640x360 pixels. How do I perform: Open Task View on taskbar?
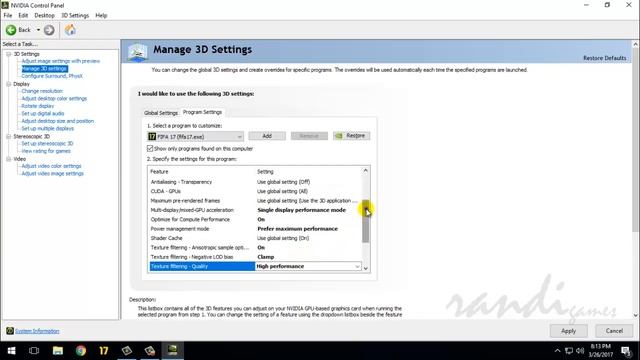coord(34,351)
